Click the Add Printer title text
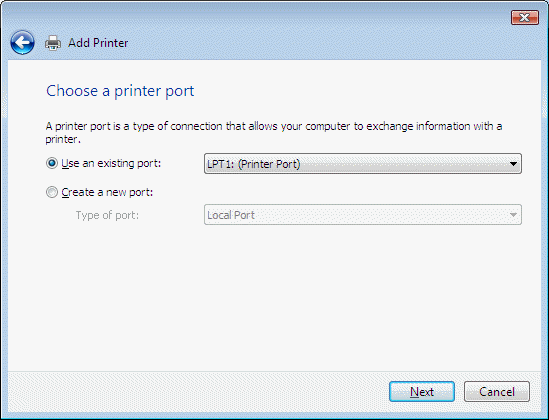The width and height of the screenshot is (549, 420). pyautogui.click(x=98, y=43)
